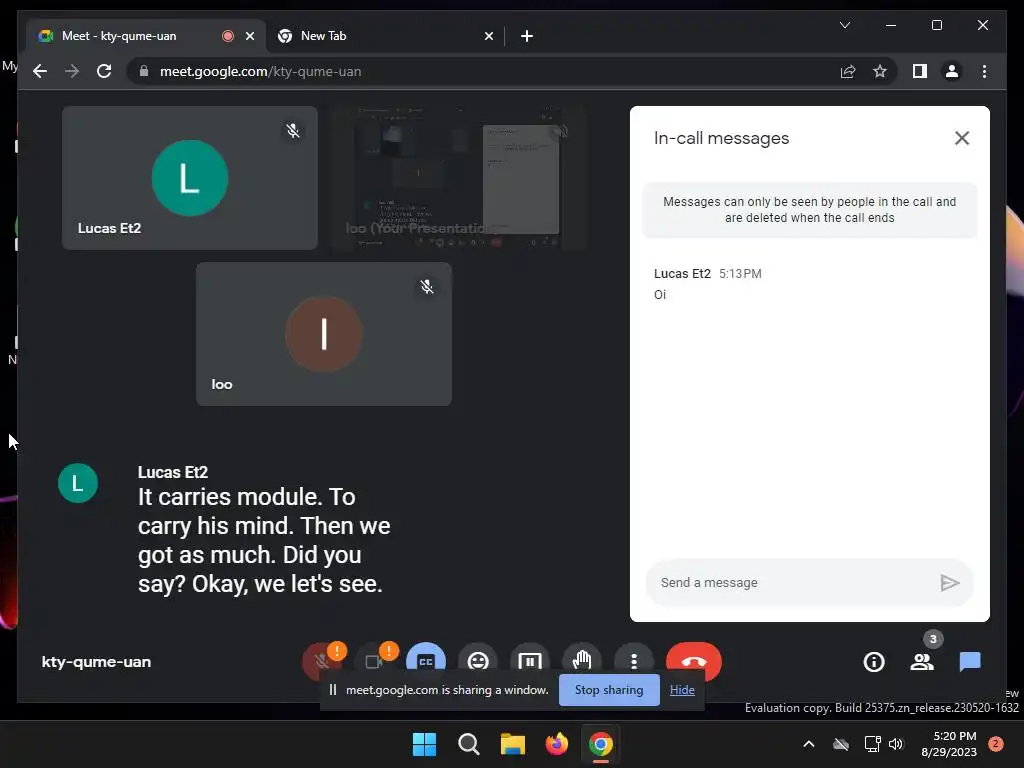Click the Hide link in sharing bar
This screenshot has width=1024, height=768.
click(682, 690)
